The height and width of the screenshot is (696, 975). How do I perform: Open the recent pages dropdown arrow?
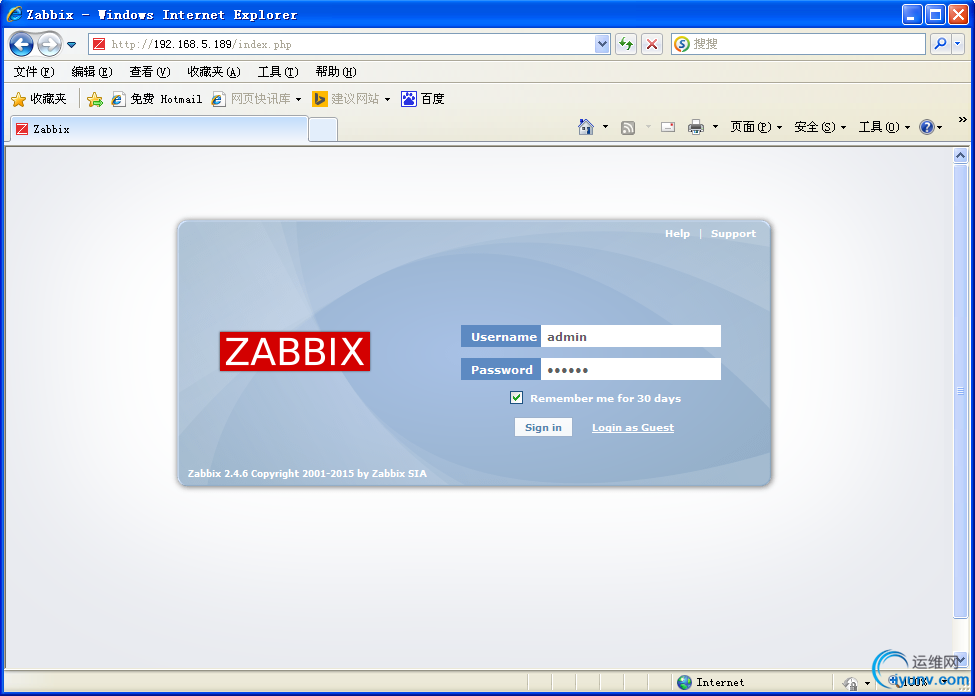[72, 45]
